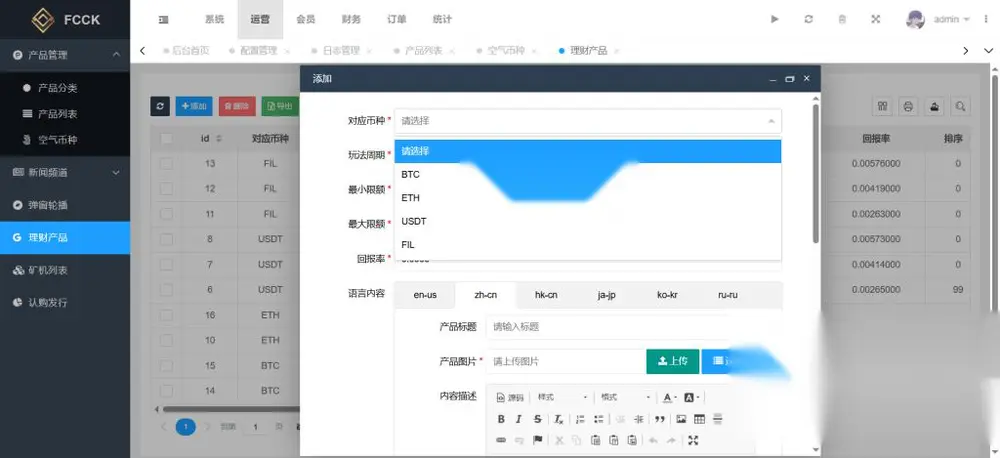Open table search with magnifier icon
This screenshot has height=458, width=1000.
960,106
